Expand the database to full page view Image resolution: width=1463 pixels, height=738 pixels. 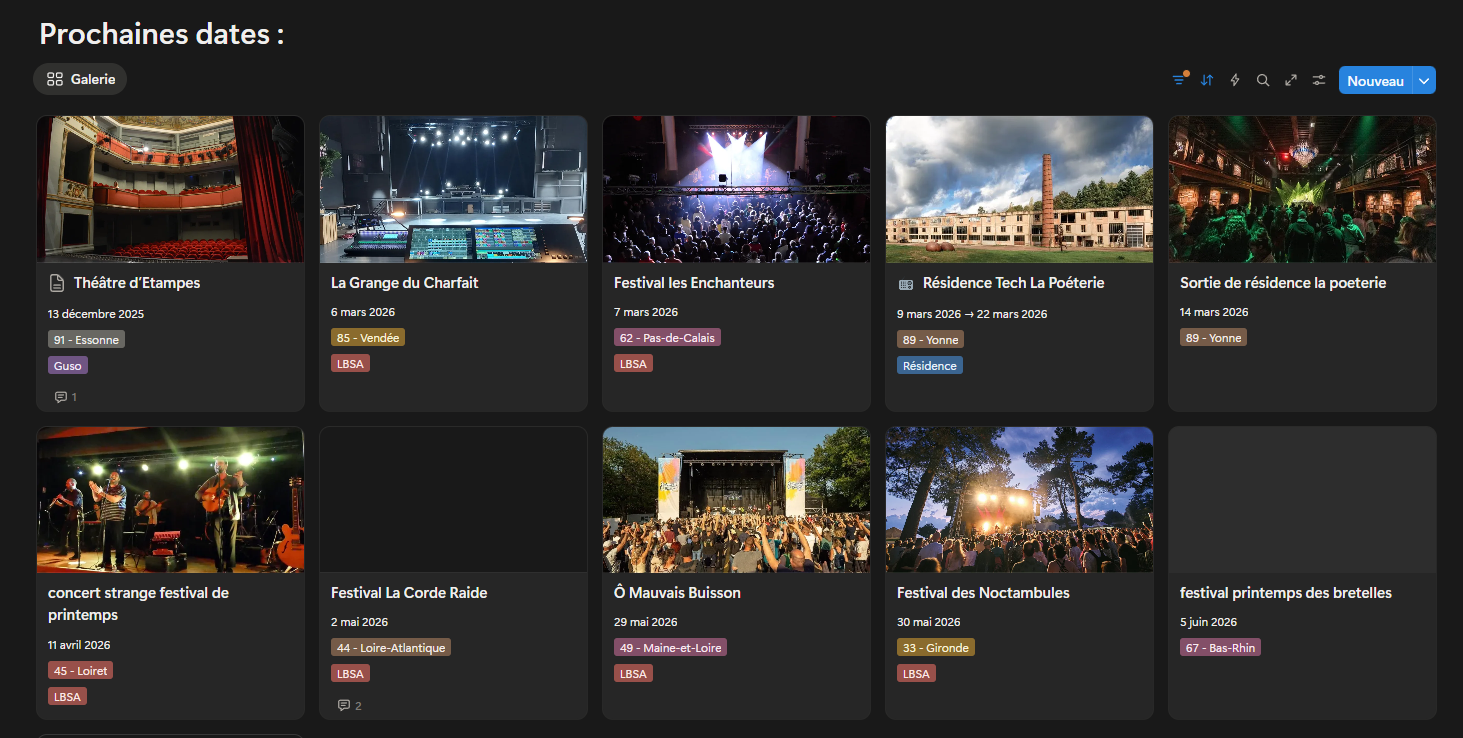1290,79
